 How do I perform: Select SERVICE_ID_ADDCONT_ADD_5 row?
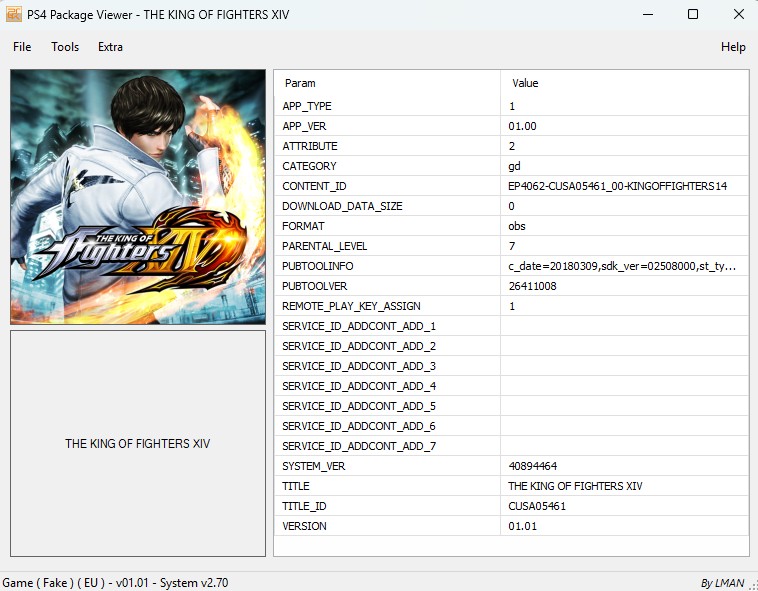click(x=511, y=406)
